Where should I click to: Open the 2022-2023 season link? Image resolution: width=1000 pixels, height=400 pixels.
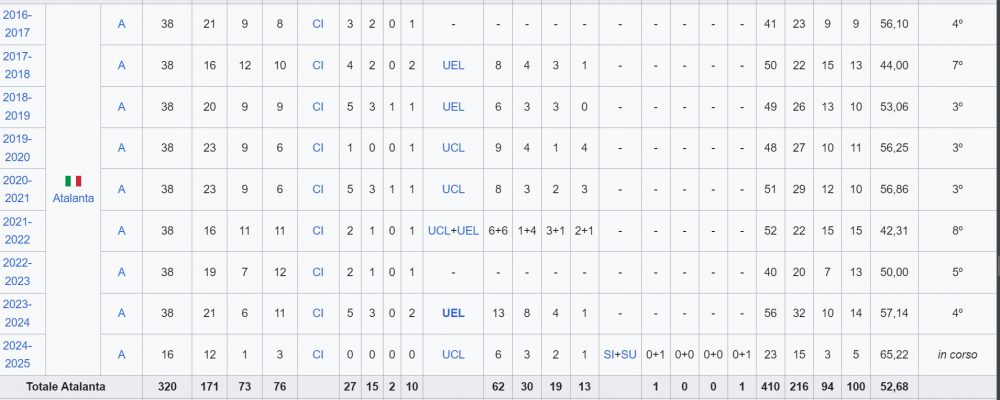(x=16, y=272)
